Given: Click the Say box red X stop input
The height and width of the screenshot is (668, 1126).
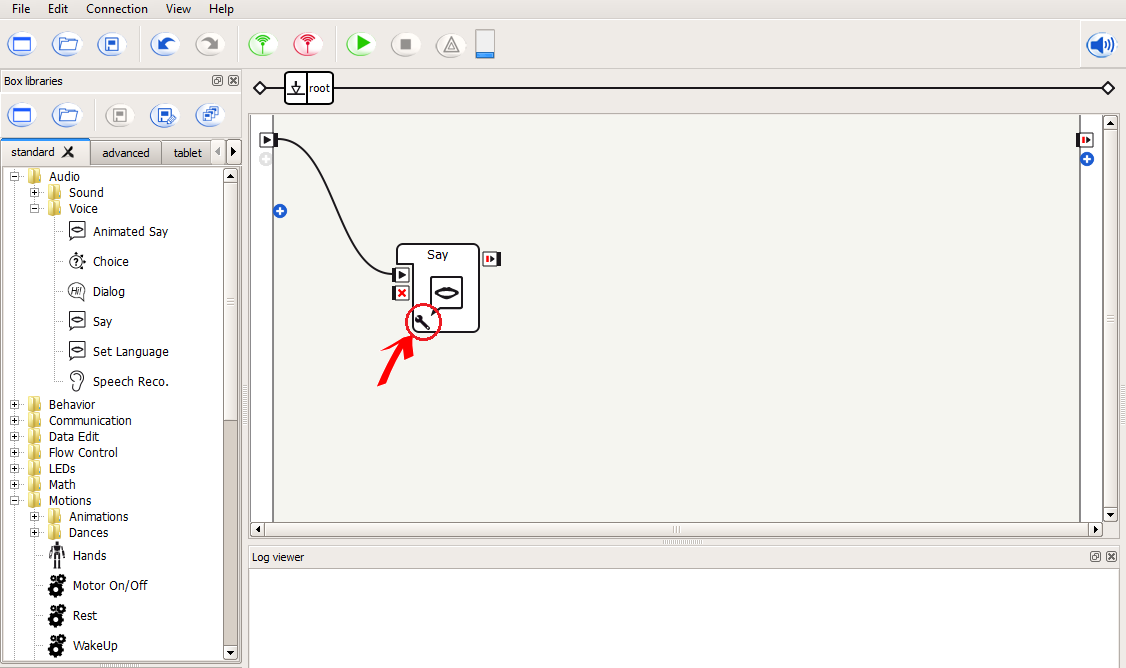Looking at the screenshot, I should [x=401, y=293].
